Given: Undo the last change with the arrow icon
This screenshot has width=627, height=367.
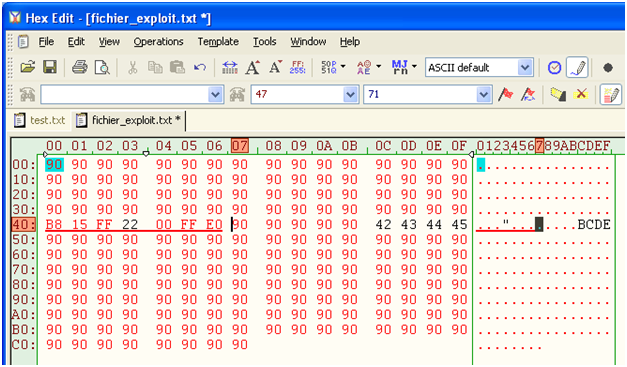Looking at the screenshot, I should (x=200, y=67).
